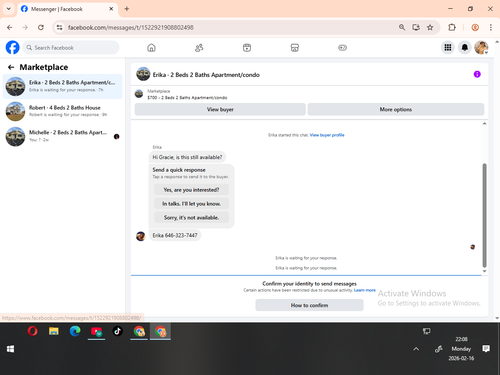Click the 'Hi Gracie, is this still available?' message
This screenshot has height=375, width=500.
pos(187,157)
